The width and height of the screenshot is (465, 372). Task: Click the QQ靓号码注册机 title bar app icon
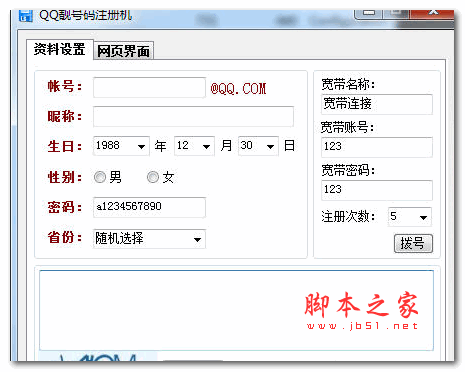pyautogui.click(x=26, y=16)
